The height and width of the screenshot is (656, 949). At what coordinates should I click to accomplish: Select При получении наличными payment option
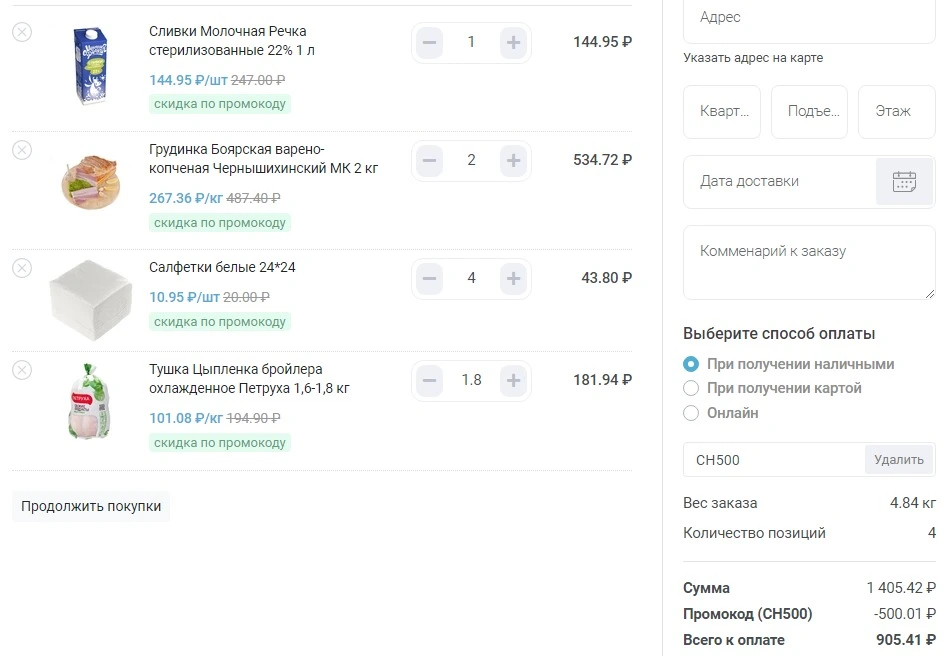[691, 364]
